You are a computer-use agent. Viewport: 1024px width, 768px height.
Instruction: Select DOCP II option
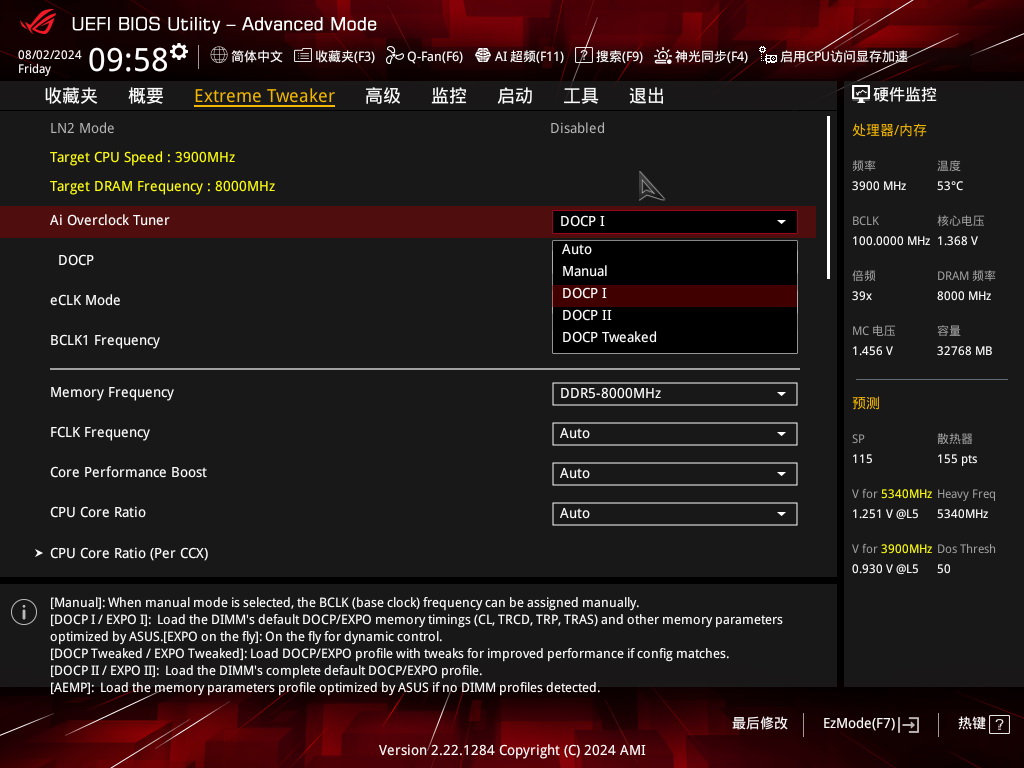tap(675, 315)
